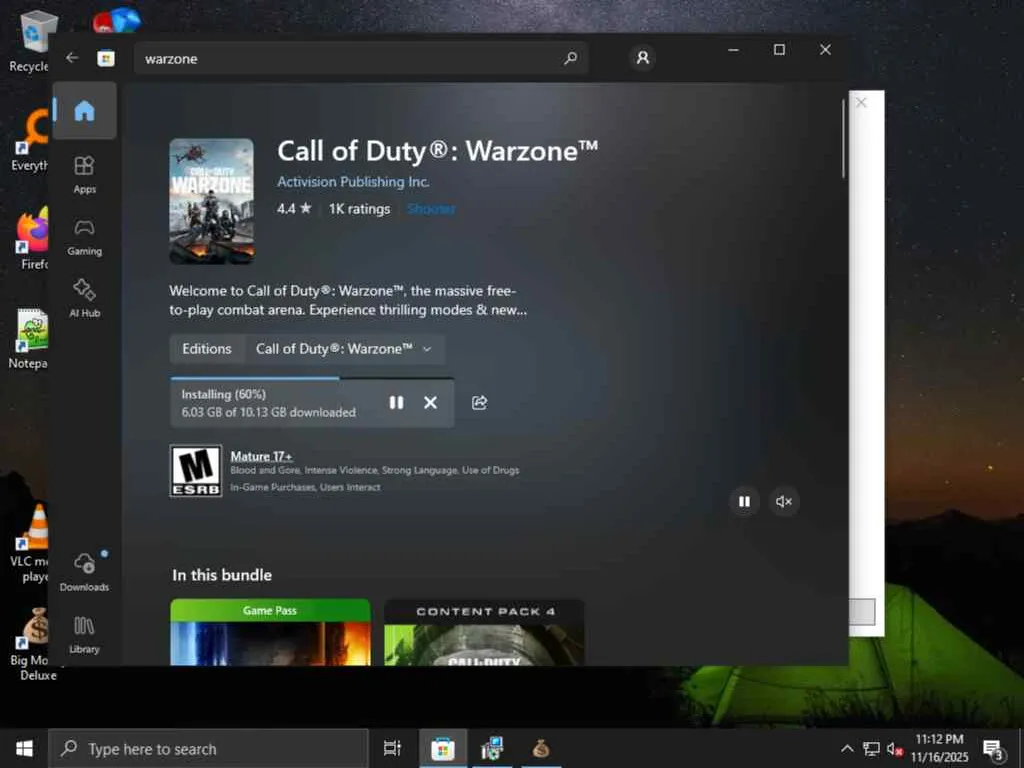
Task: Open the Content Pack 4 bundle thumbnail
Action: click(x=484, y=632)
